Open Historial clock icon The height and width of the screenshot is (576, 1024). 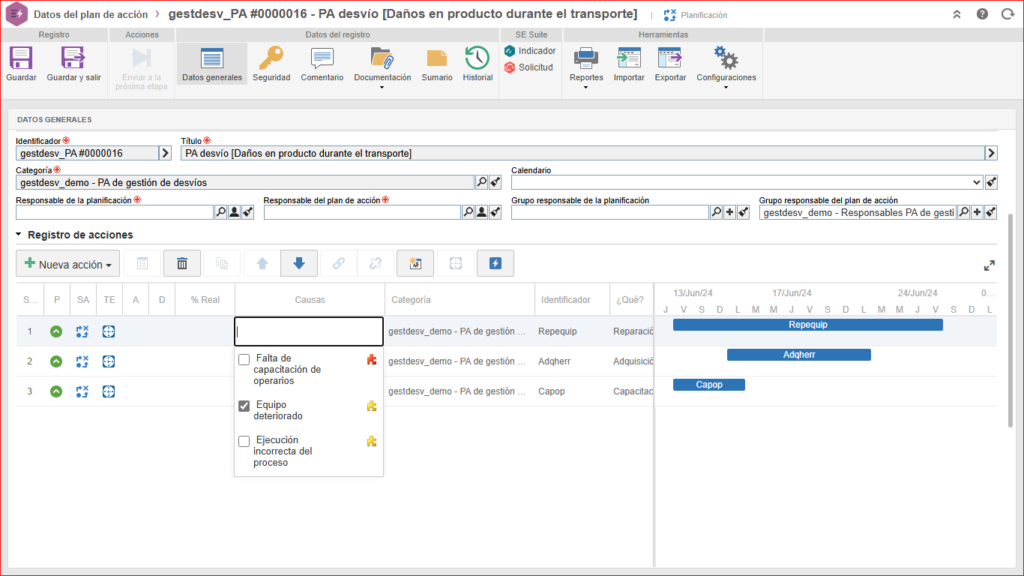point(477,59)
